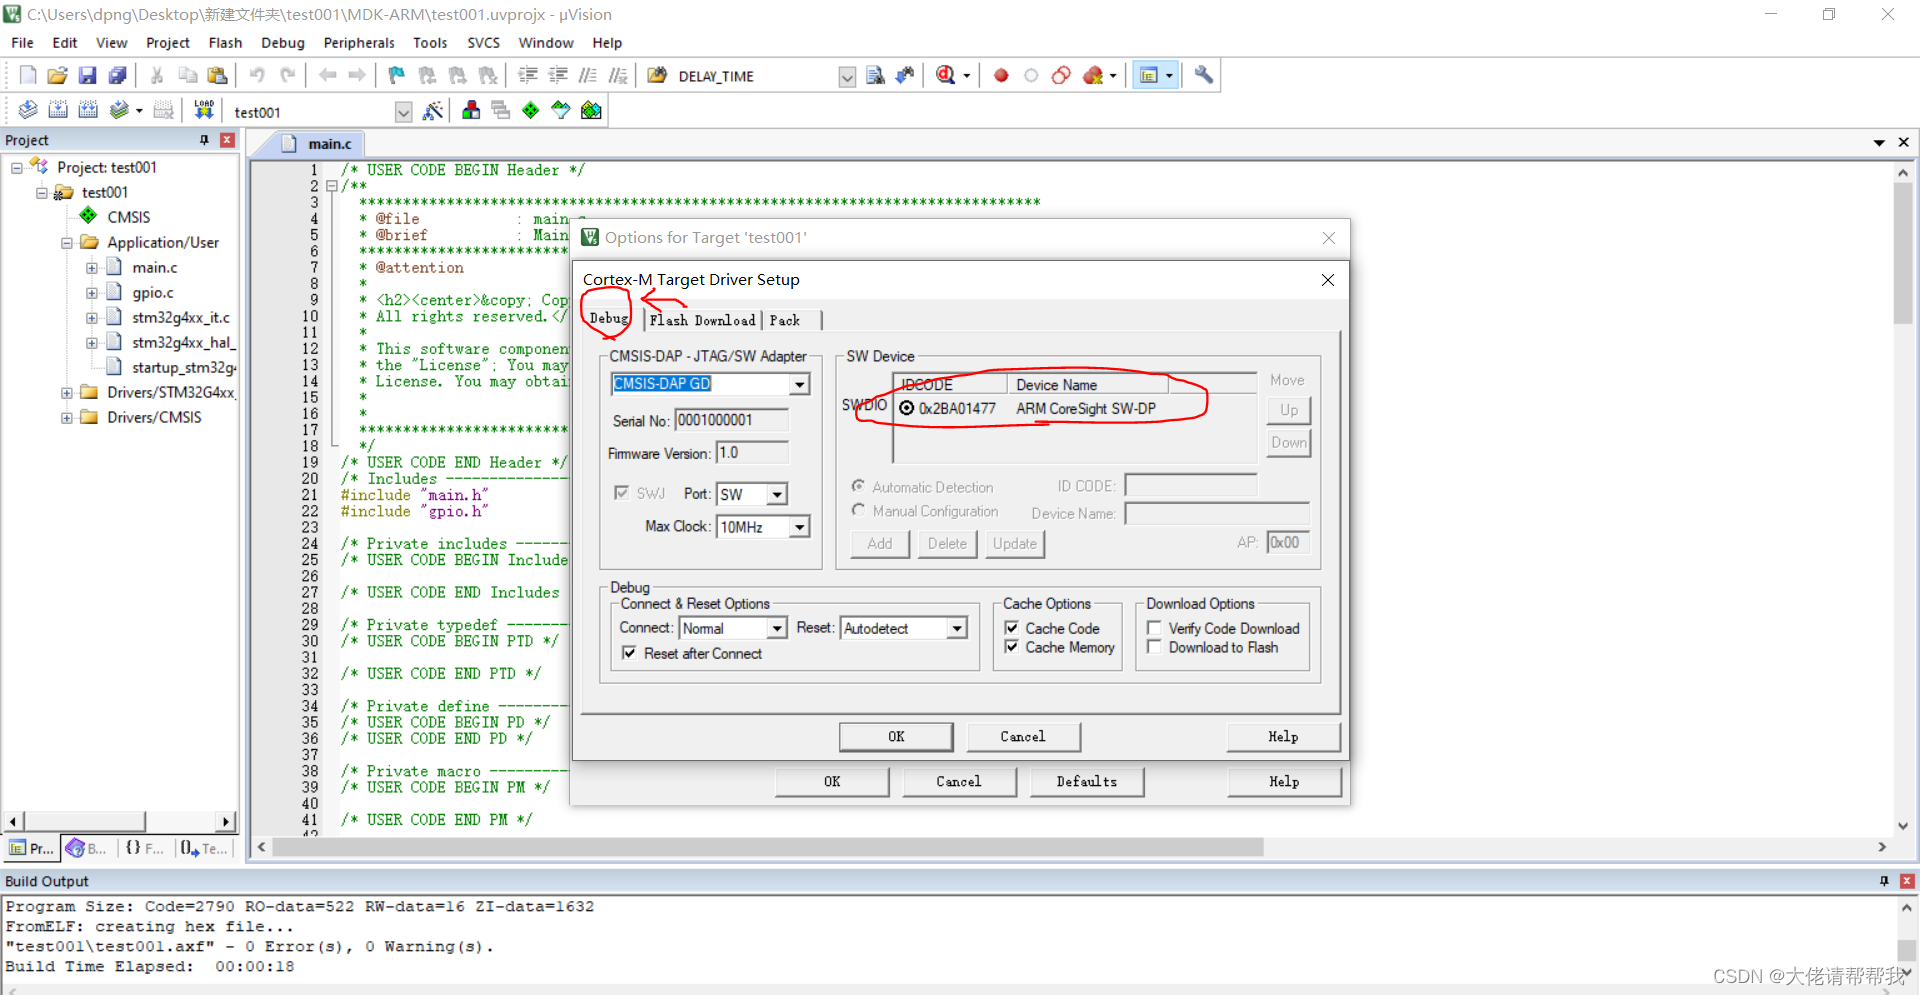This screenshot has height=995, width=1920.
Task: Open the Max Clock 10MHz dropdown
Action: click(x=799, y=527)
